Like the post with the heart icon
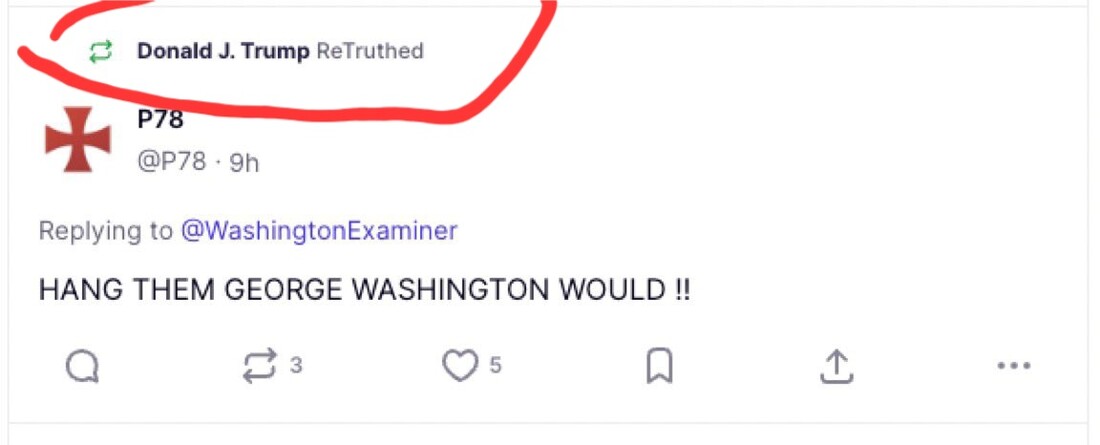This screenshot has height=445, width=1100. pos(459,367)
